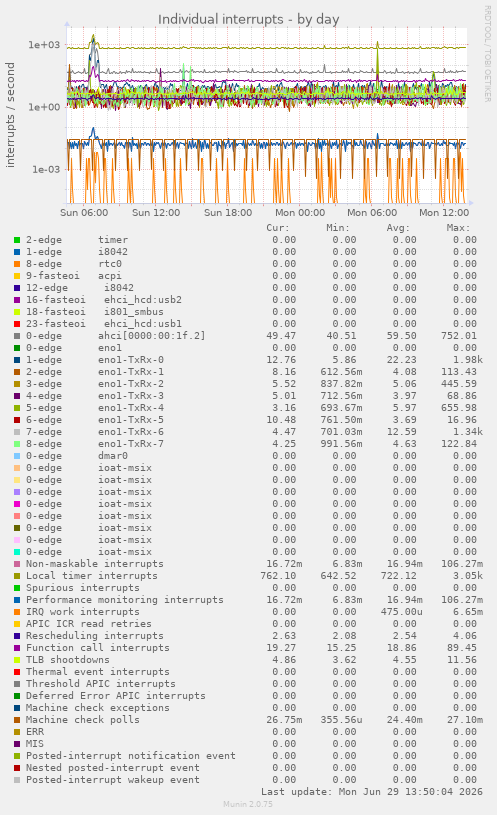
Task: Click the 'Threshold APIC interrupts' legend label
Action: click(100, 684)
